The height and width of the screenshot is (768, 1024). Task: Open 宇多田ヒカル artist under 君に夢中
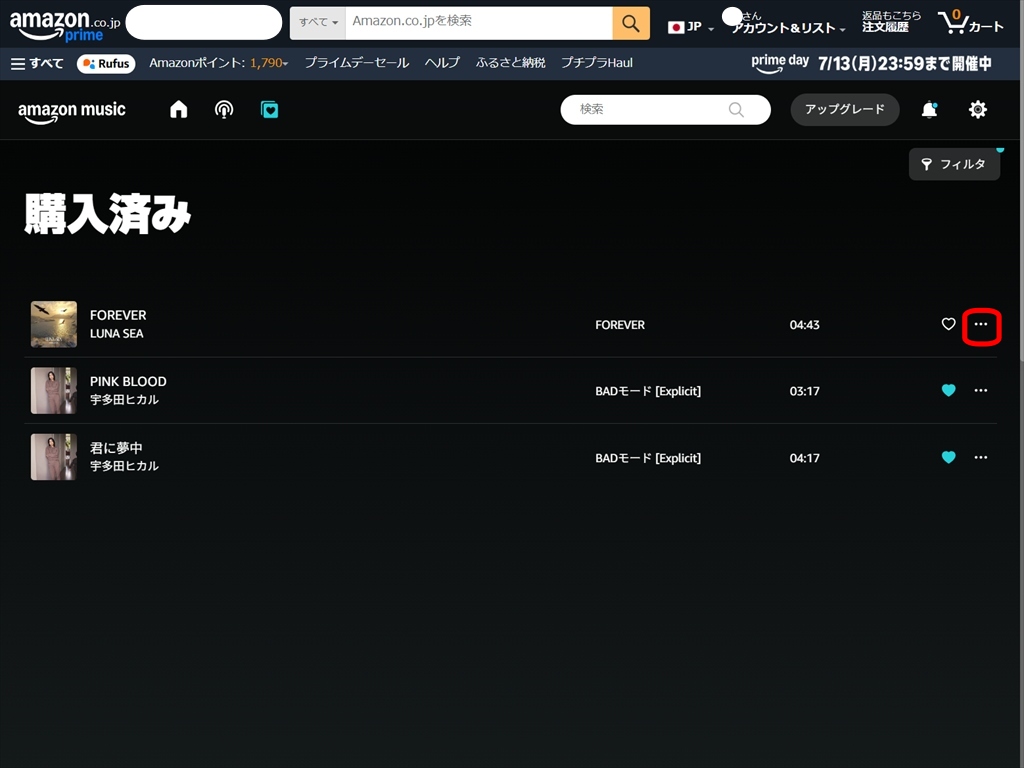[x=124, y=466]
